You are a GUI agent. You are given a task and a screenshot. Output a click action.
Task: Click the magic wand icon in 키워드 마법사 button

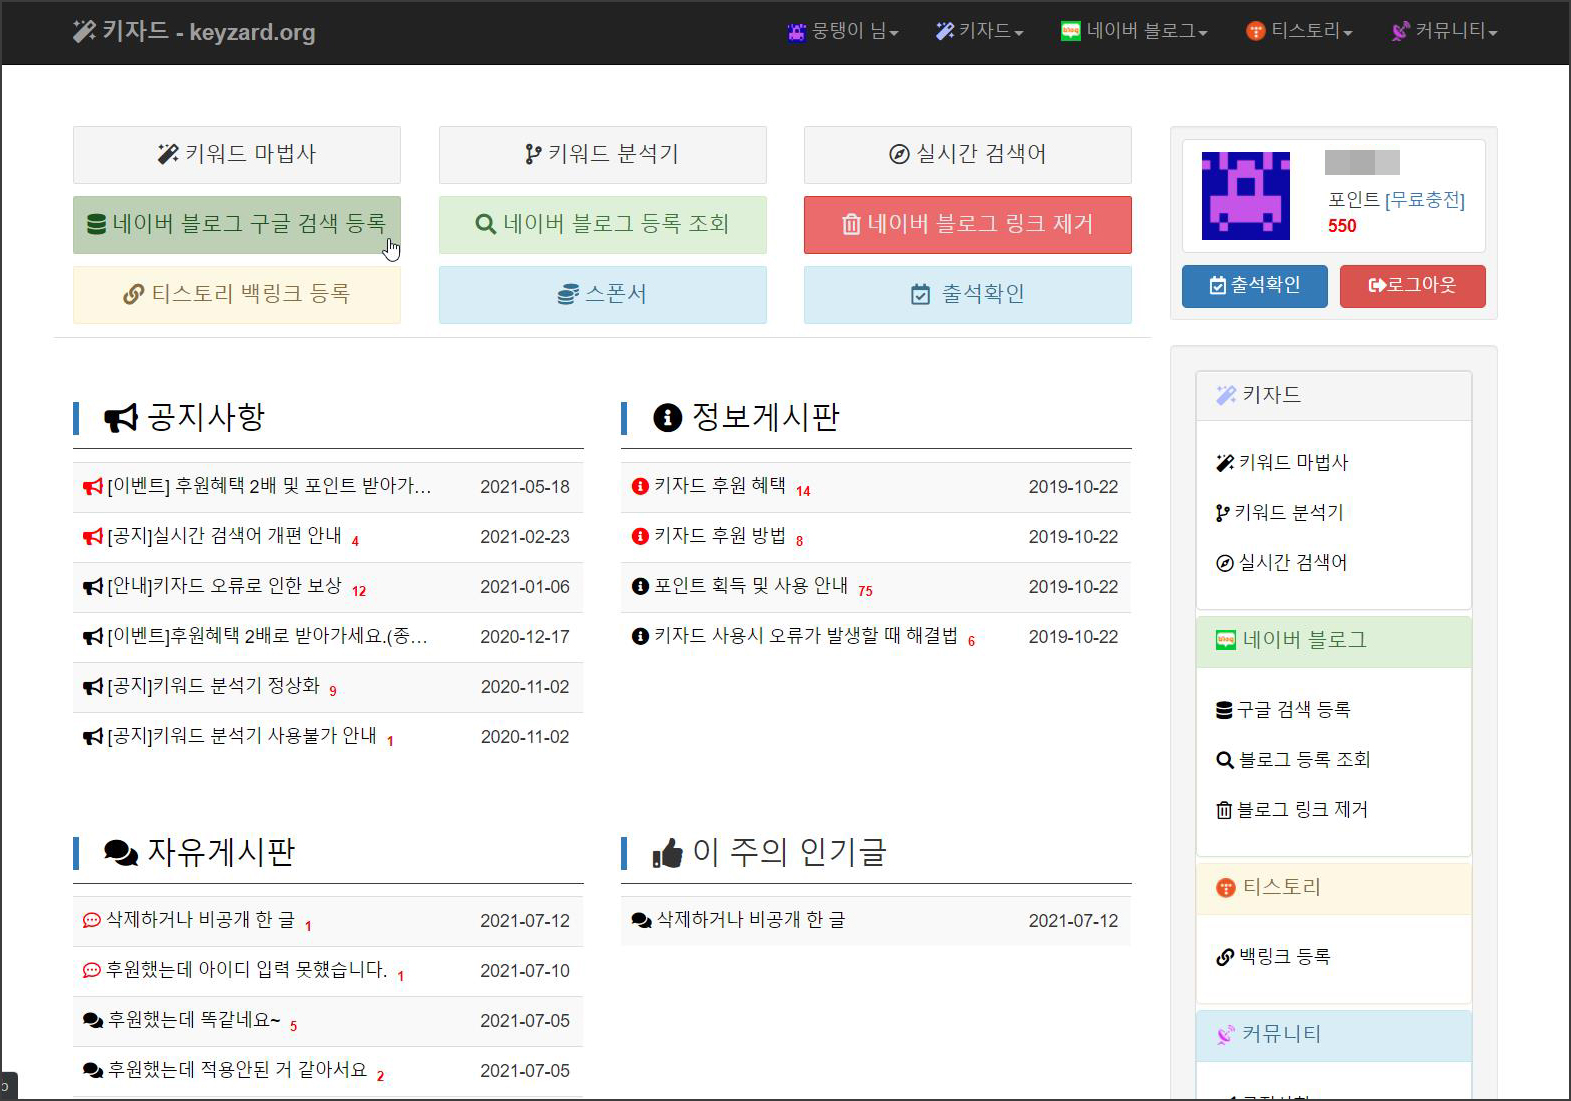pos(168,154)
